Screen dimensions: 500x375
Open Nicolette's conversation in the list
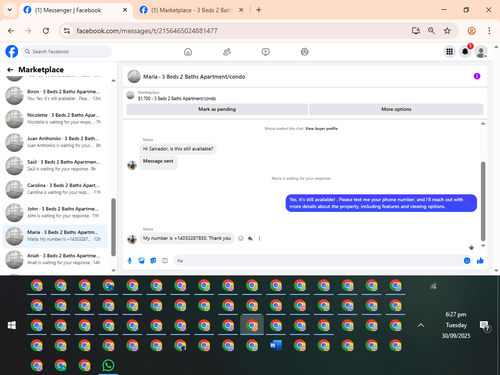point(55,119)
